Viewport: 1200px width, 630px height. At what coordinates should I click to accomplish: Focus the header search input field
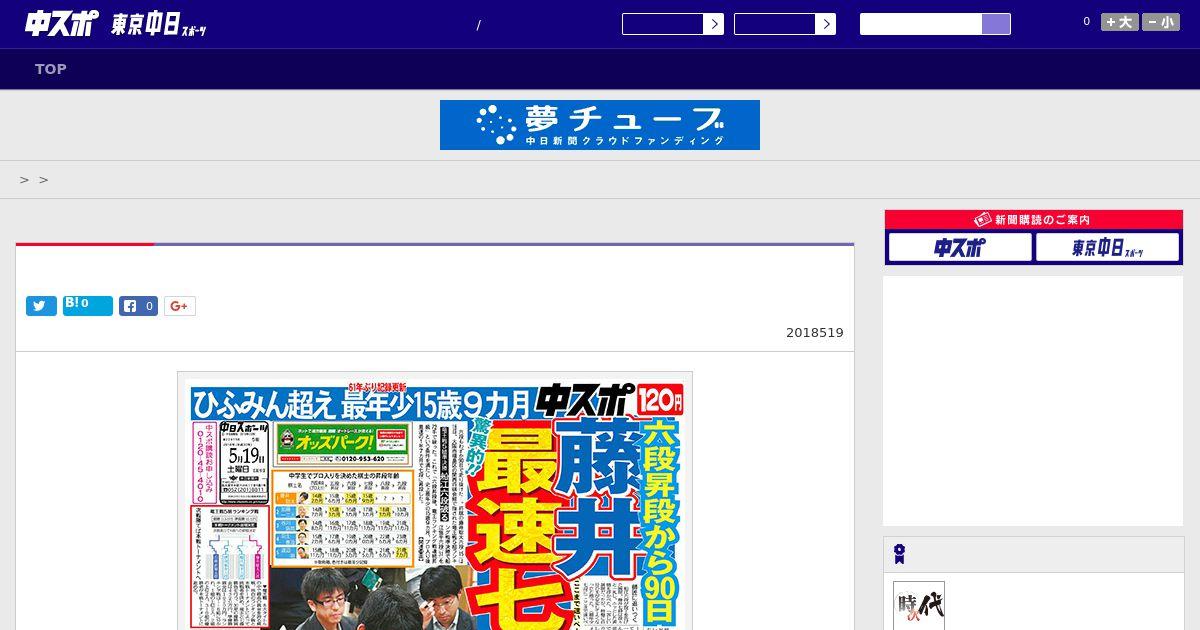[x=921, y=24]
